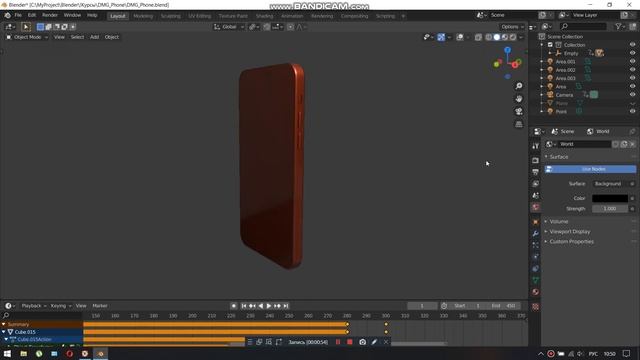
Task: Open the Window menu
Action: [72, 16]
